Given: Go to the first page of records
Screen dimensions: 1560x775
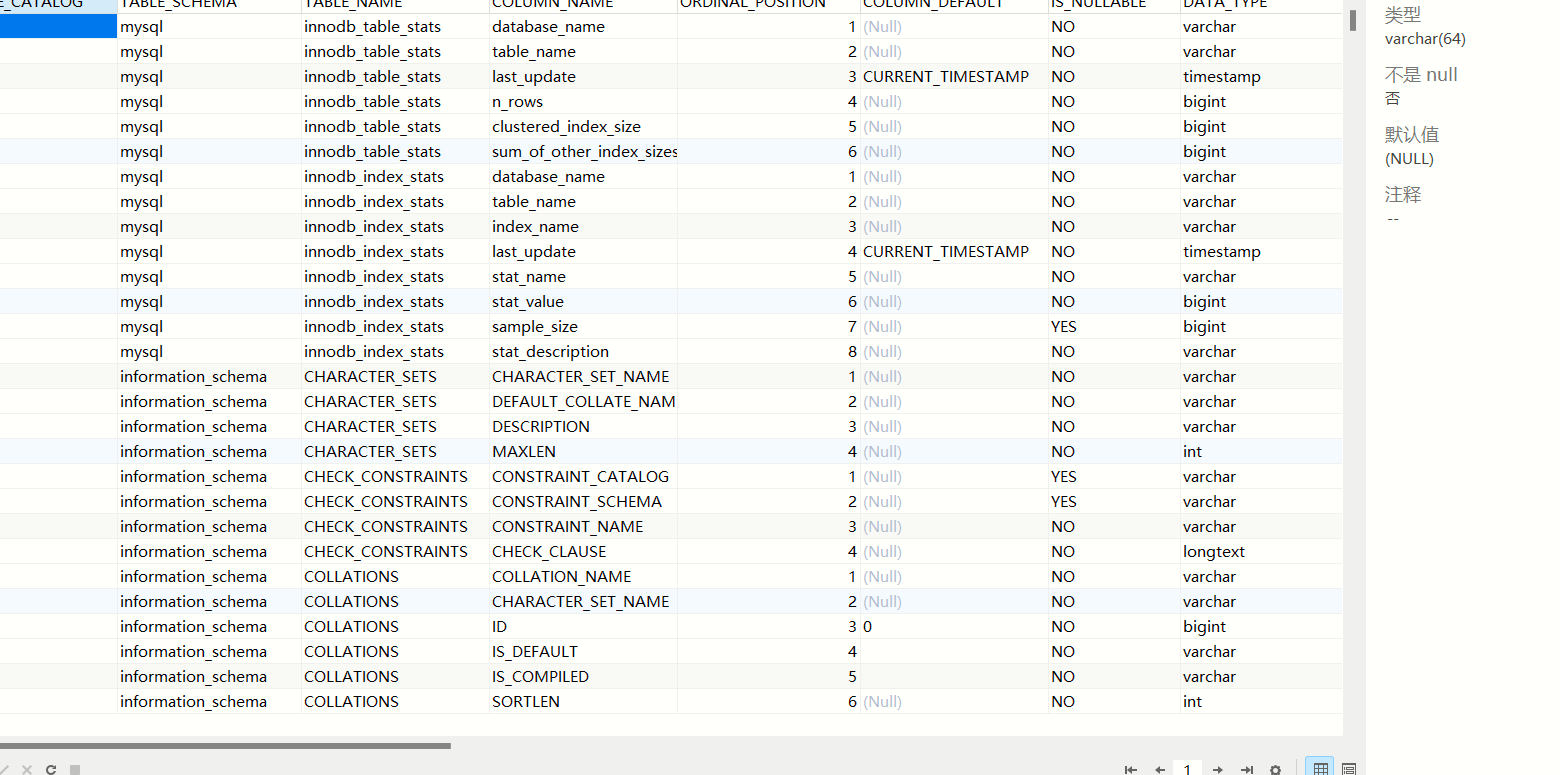Looking at the screenshot, I should [1131, 770].
